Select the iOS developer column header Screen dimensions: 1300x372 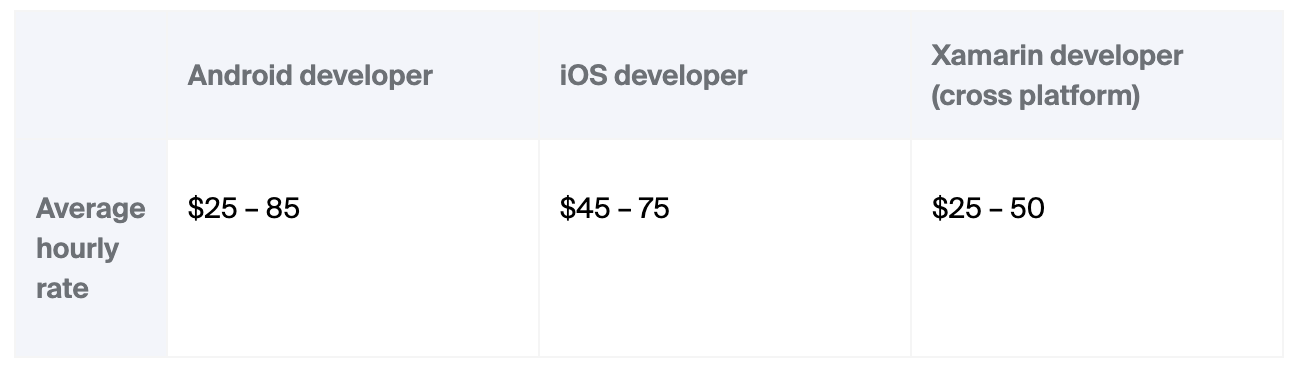(653, 75)
